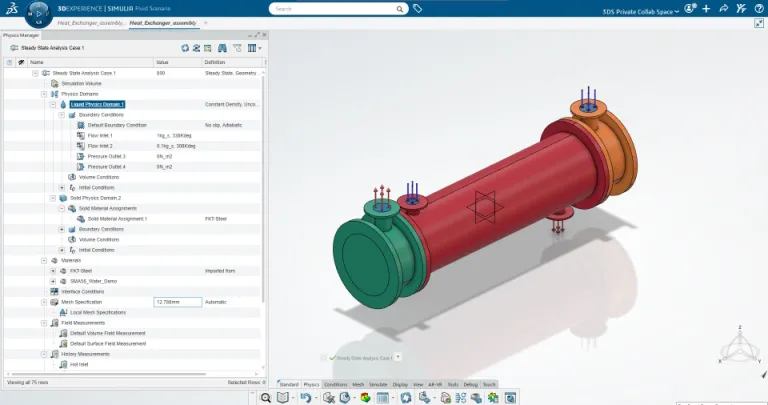Click the binoculars find icon in Physics Manager
Screen dimensions: 768x405
pos(222,48)
